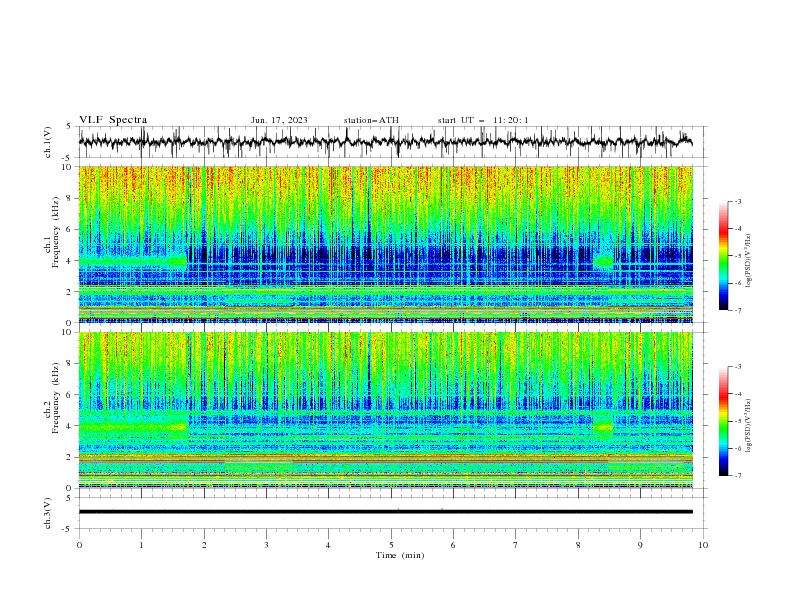Click the "8" minute tick on time axis

coord(578,545)
